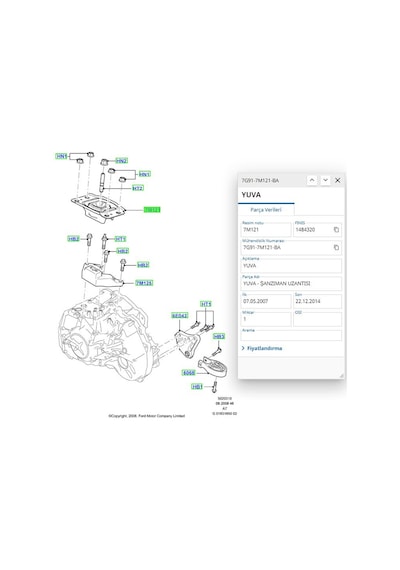
Task: Select the HB3 bolt callout label
Action: pyautogui.click(x=219, y=337)
